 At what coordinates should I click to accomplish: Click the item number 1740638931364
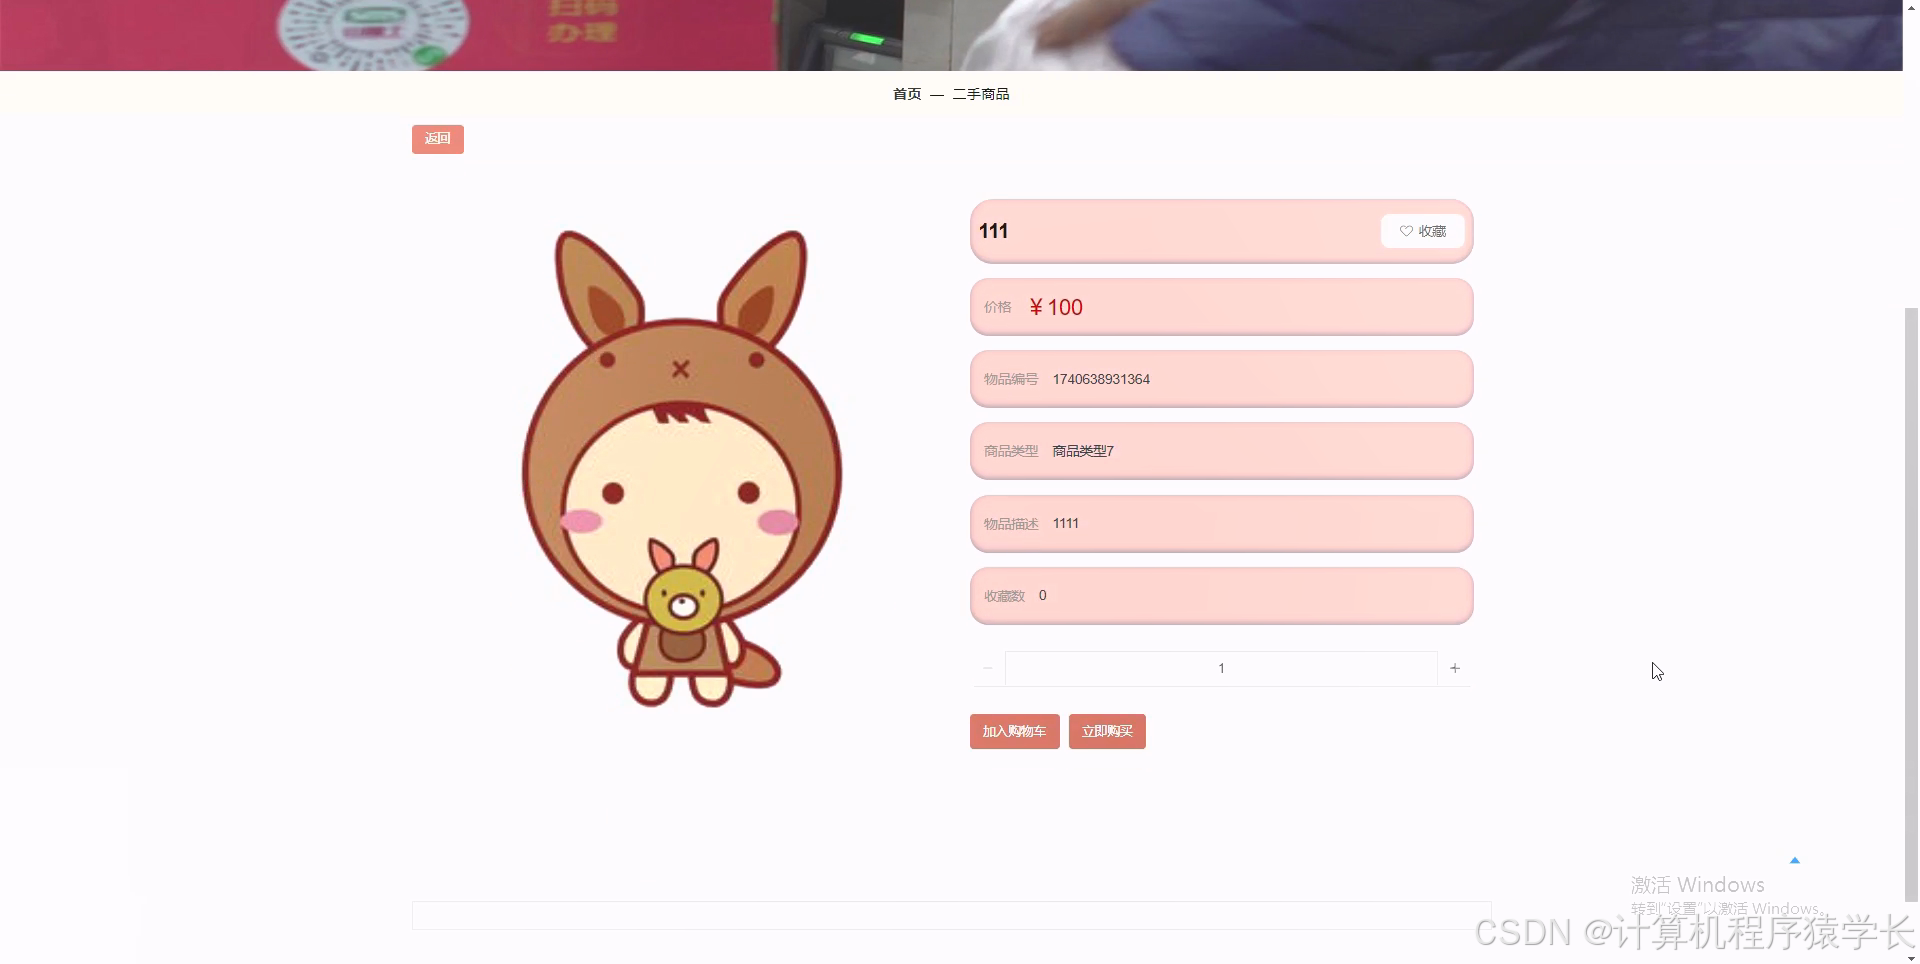(1101, 379)
